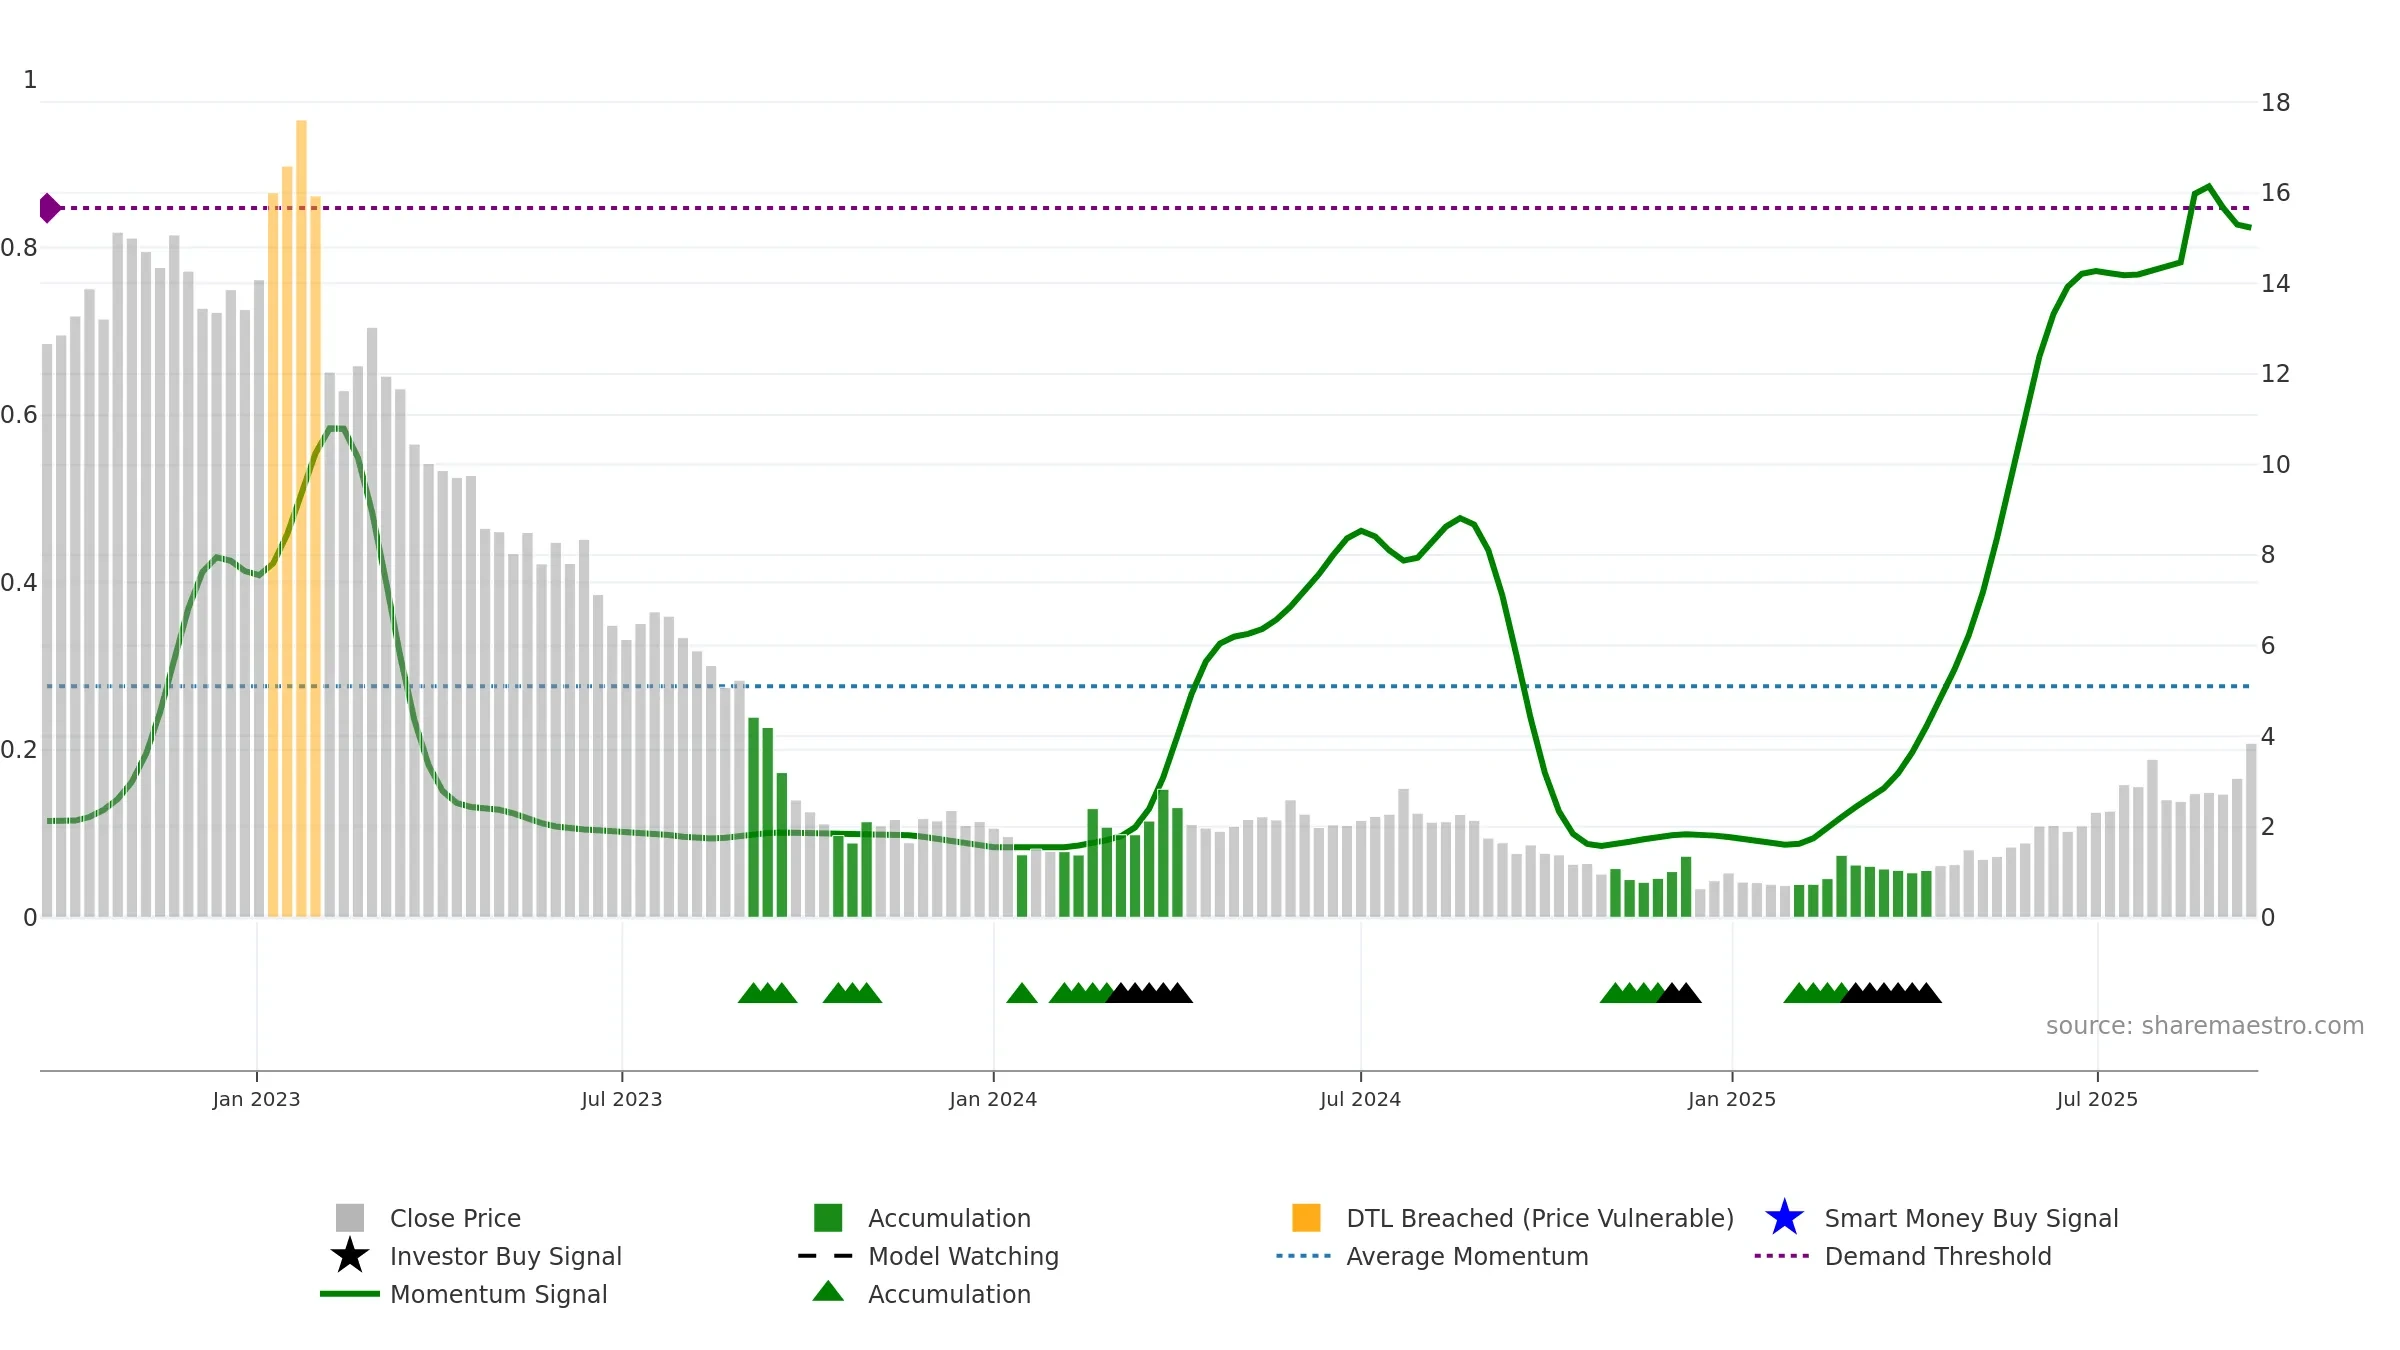This screenshot has width=2400, height=1350.
Task: Click the green Momentum Signal line sample
Action: 350,1294
